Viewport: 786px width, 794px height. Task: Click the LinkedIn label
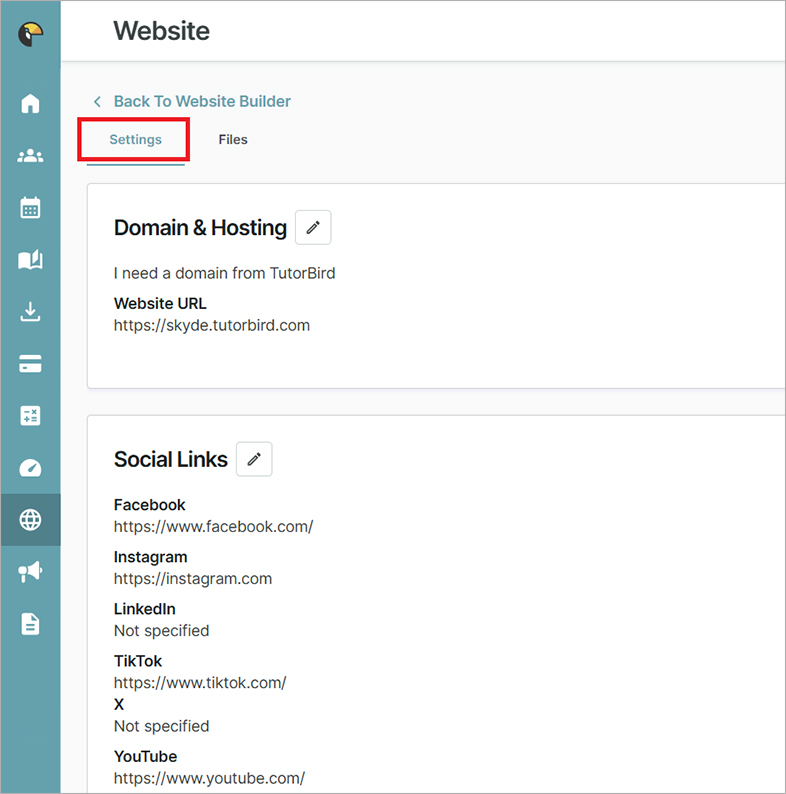coord(144,609)
